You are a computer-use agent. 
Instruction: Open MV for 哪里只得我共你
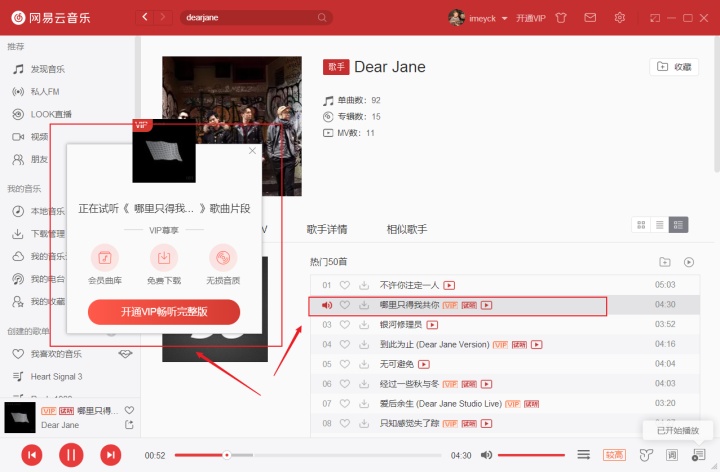pyautogui.click(x=486, y=305)
